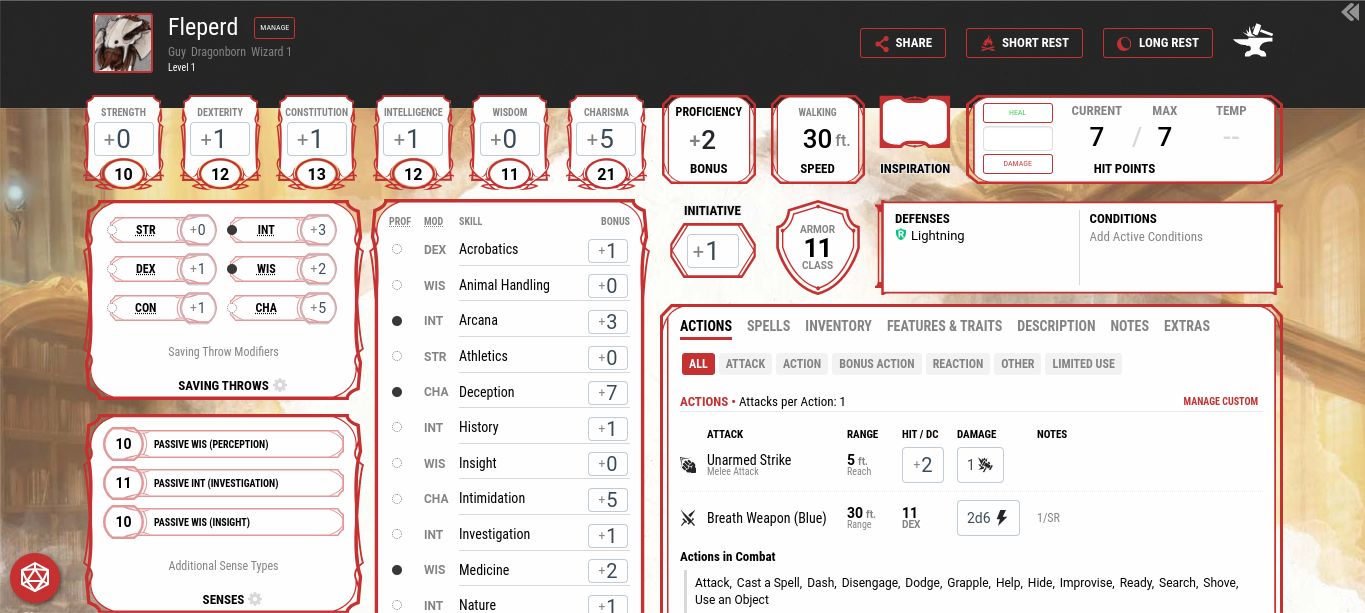Collapse sidebar with double chevron arrows

[1351, 12]
